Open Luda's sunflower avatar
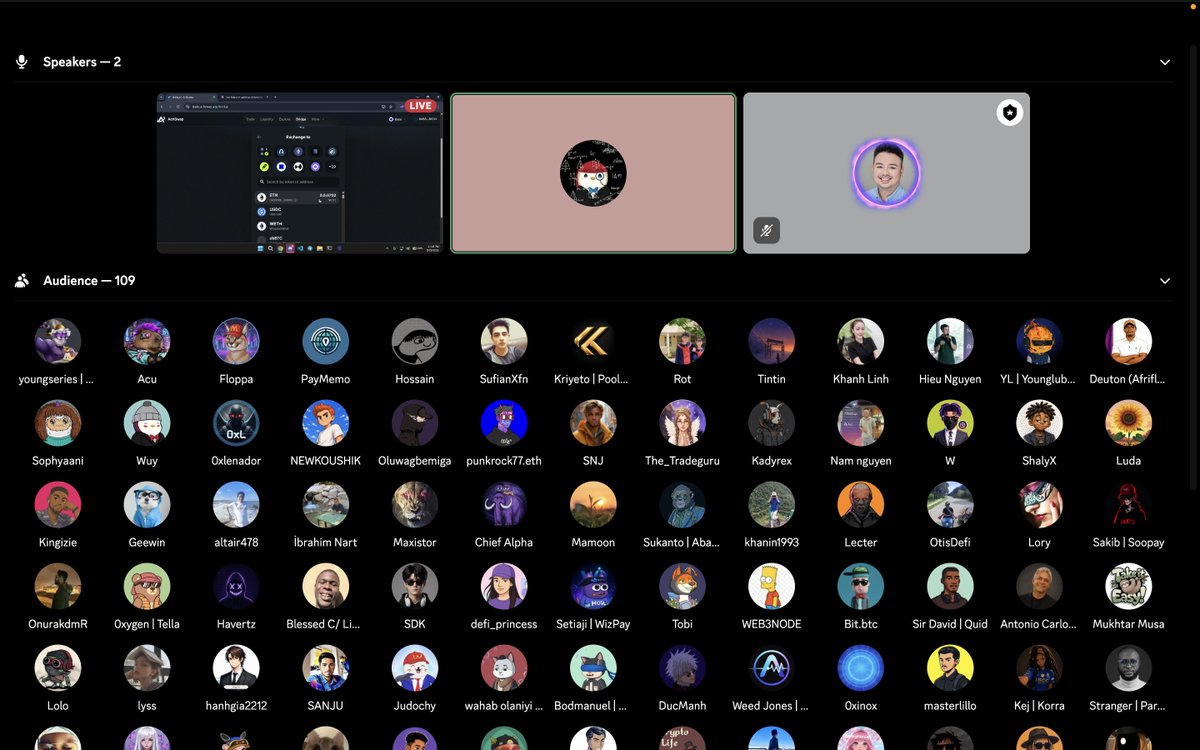The width and height of the screenshot is (1200, 750). [1128, 423]
